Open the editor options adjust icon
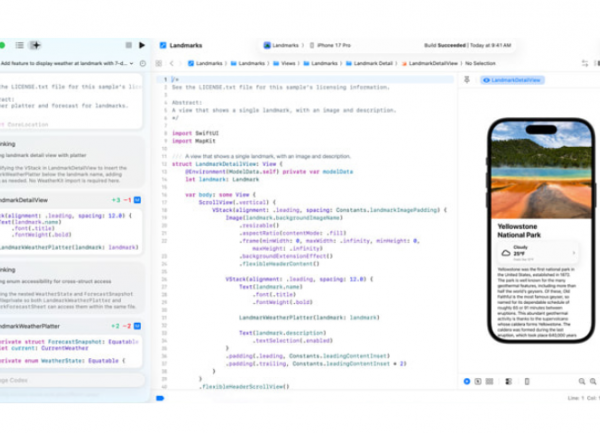The width and height of the screenshot is (600, 433). click(585, 63)
